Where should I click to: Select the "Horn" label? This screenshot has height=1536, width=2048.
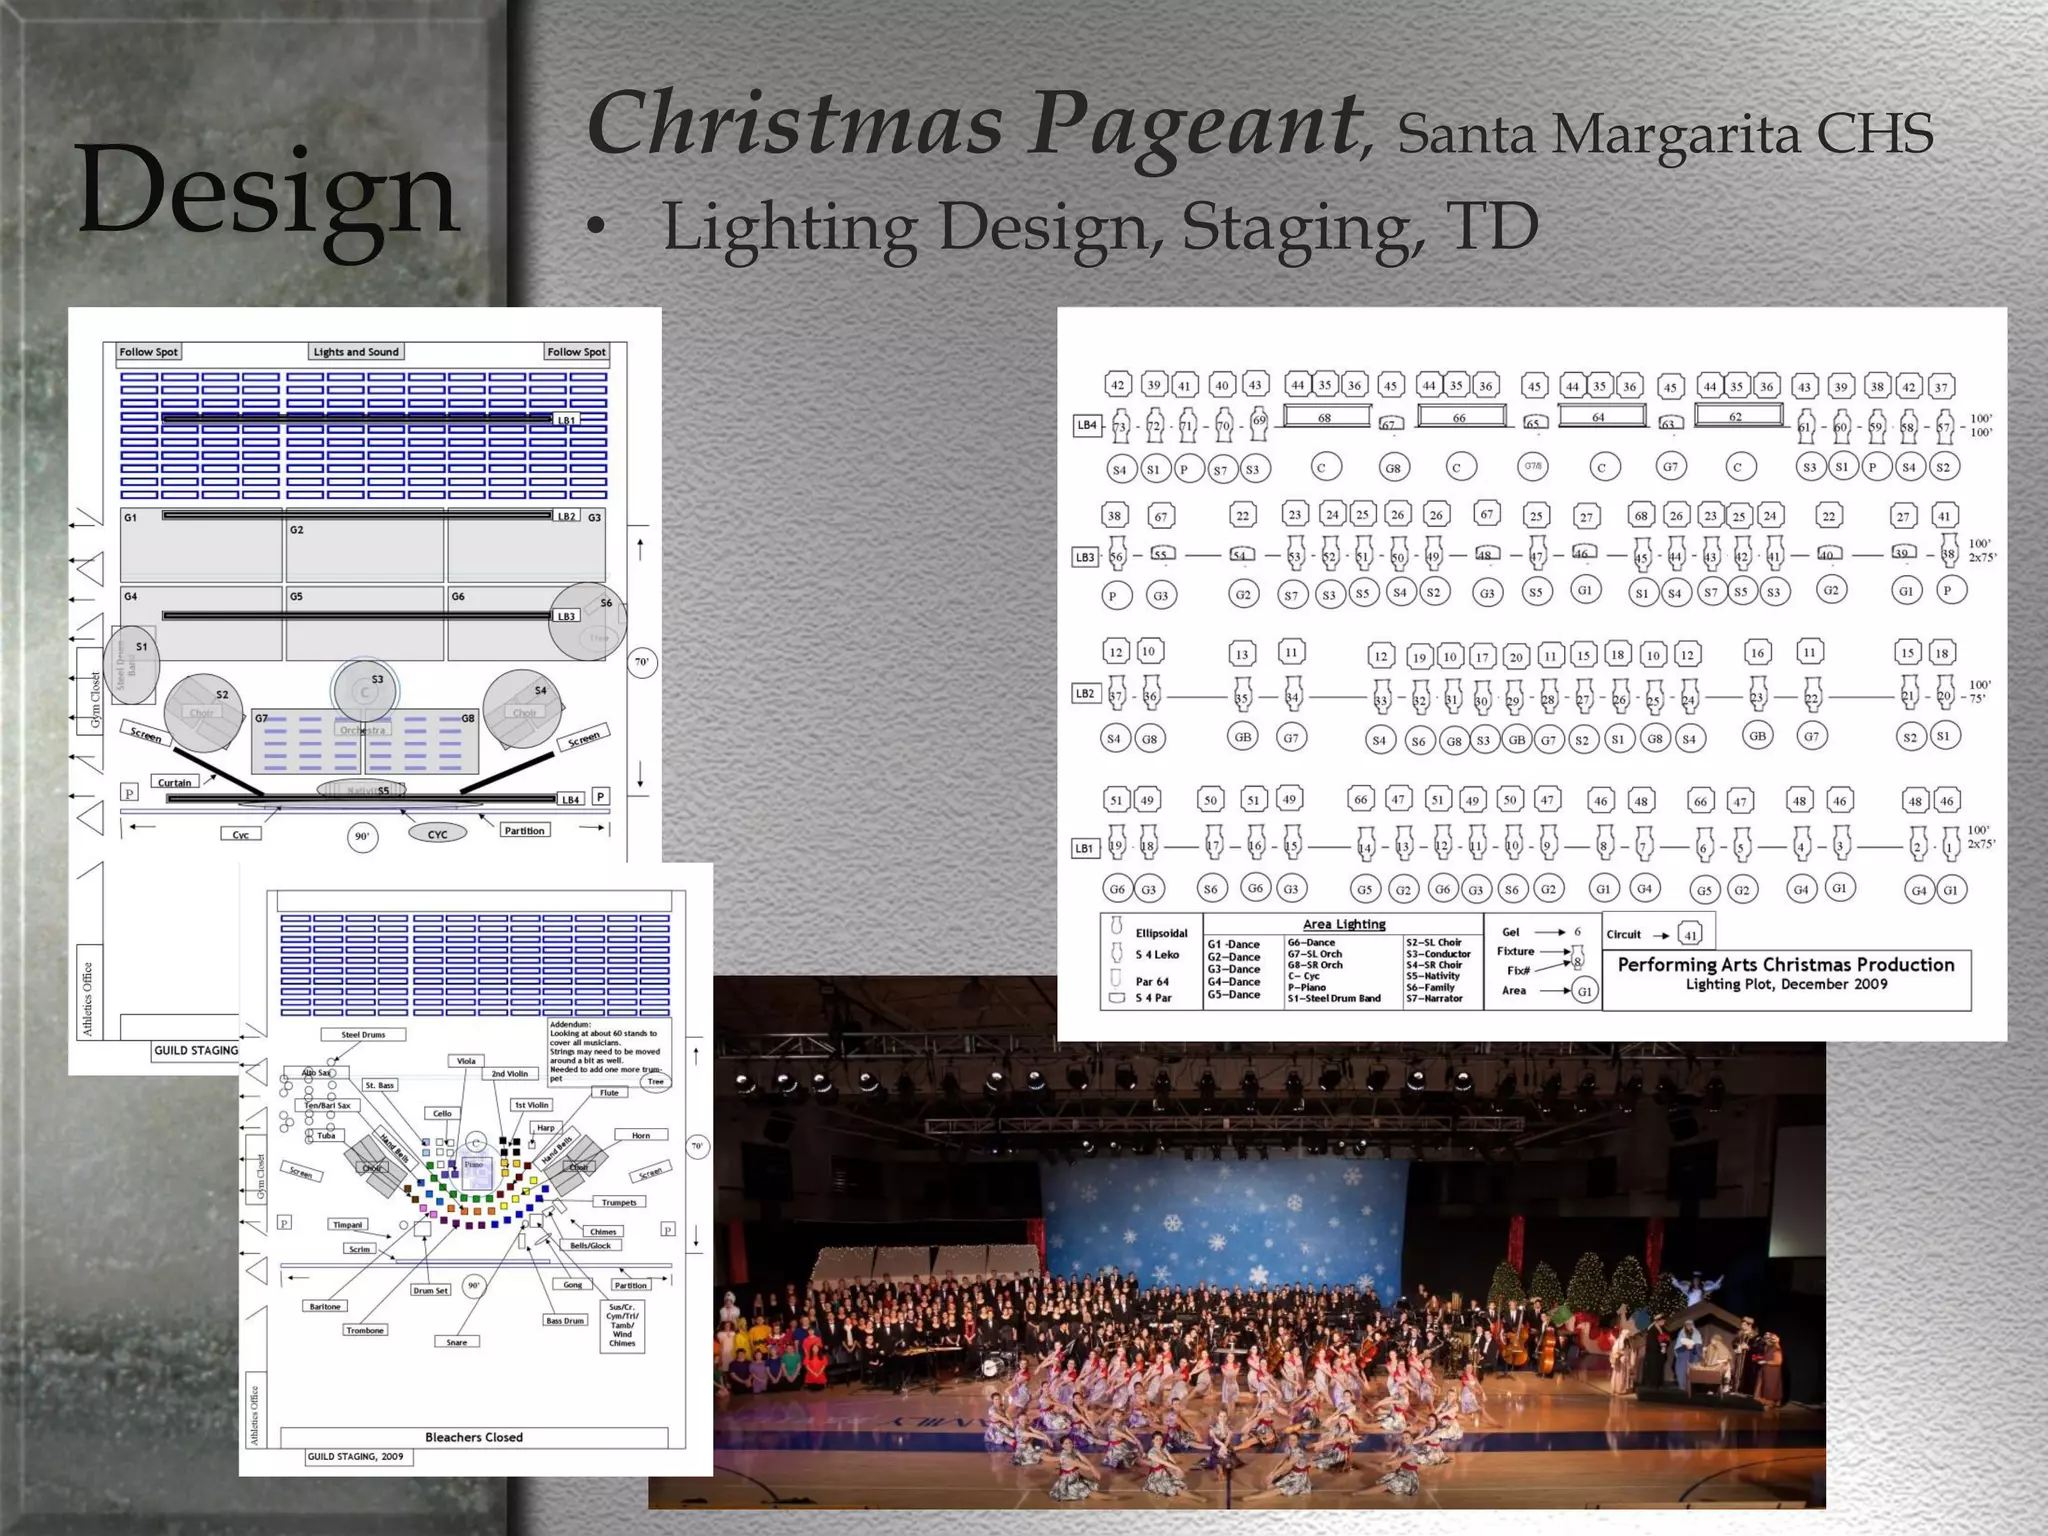641,1135
